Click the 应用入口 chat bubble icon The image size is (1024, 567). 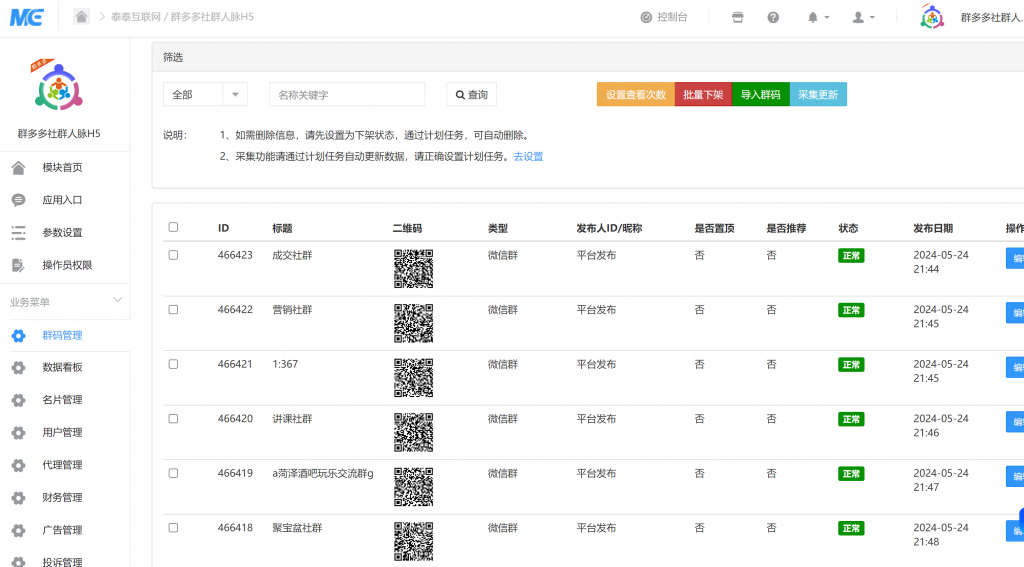[18, 200]
